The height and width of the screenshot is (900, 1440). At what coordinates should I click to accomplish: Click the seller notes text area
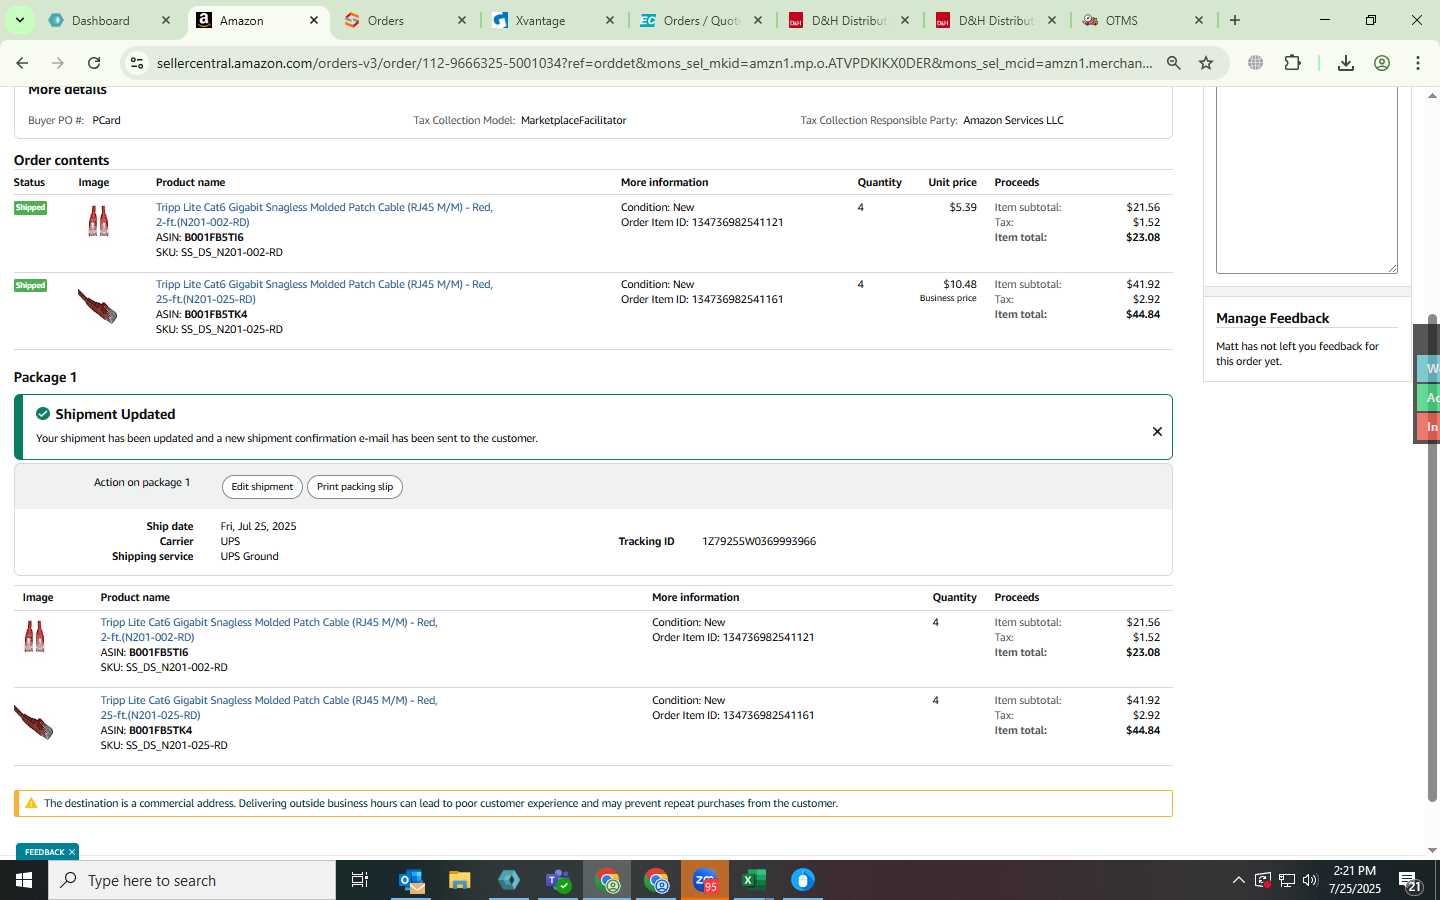coord(1306,180)
